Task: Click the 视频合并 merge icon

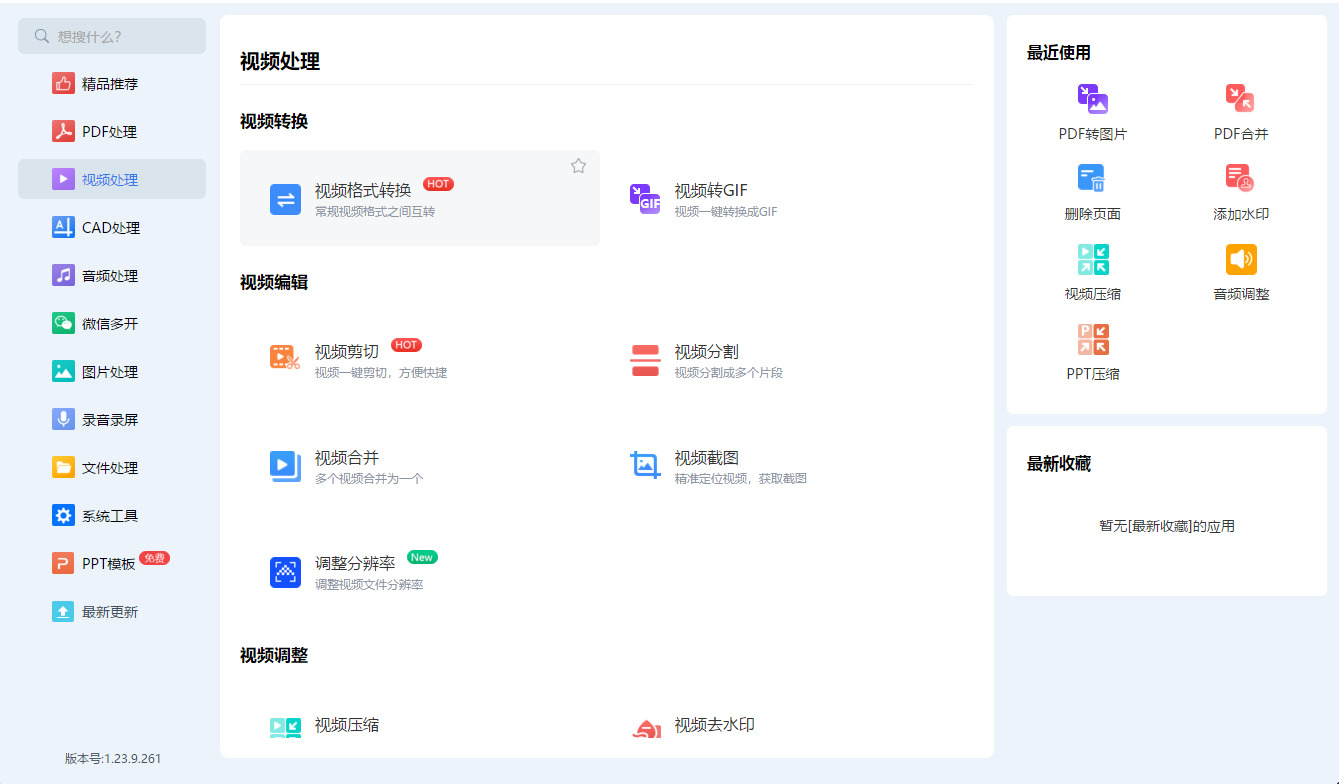Action: click(285, 466)
